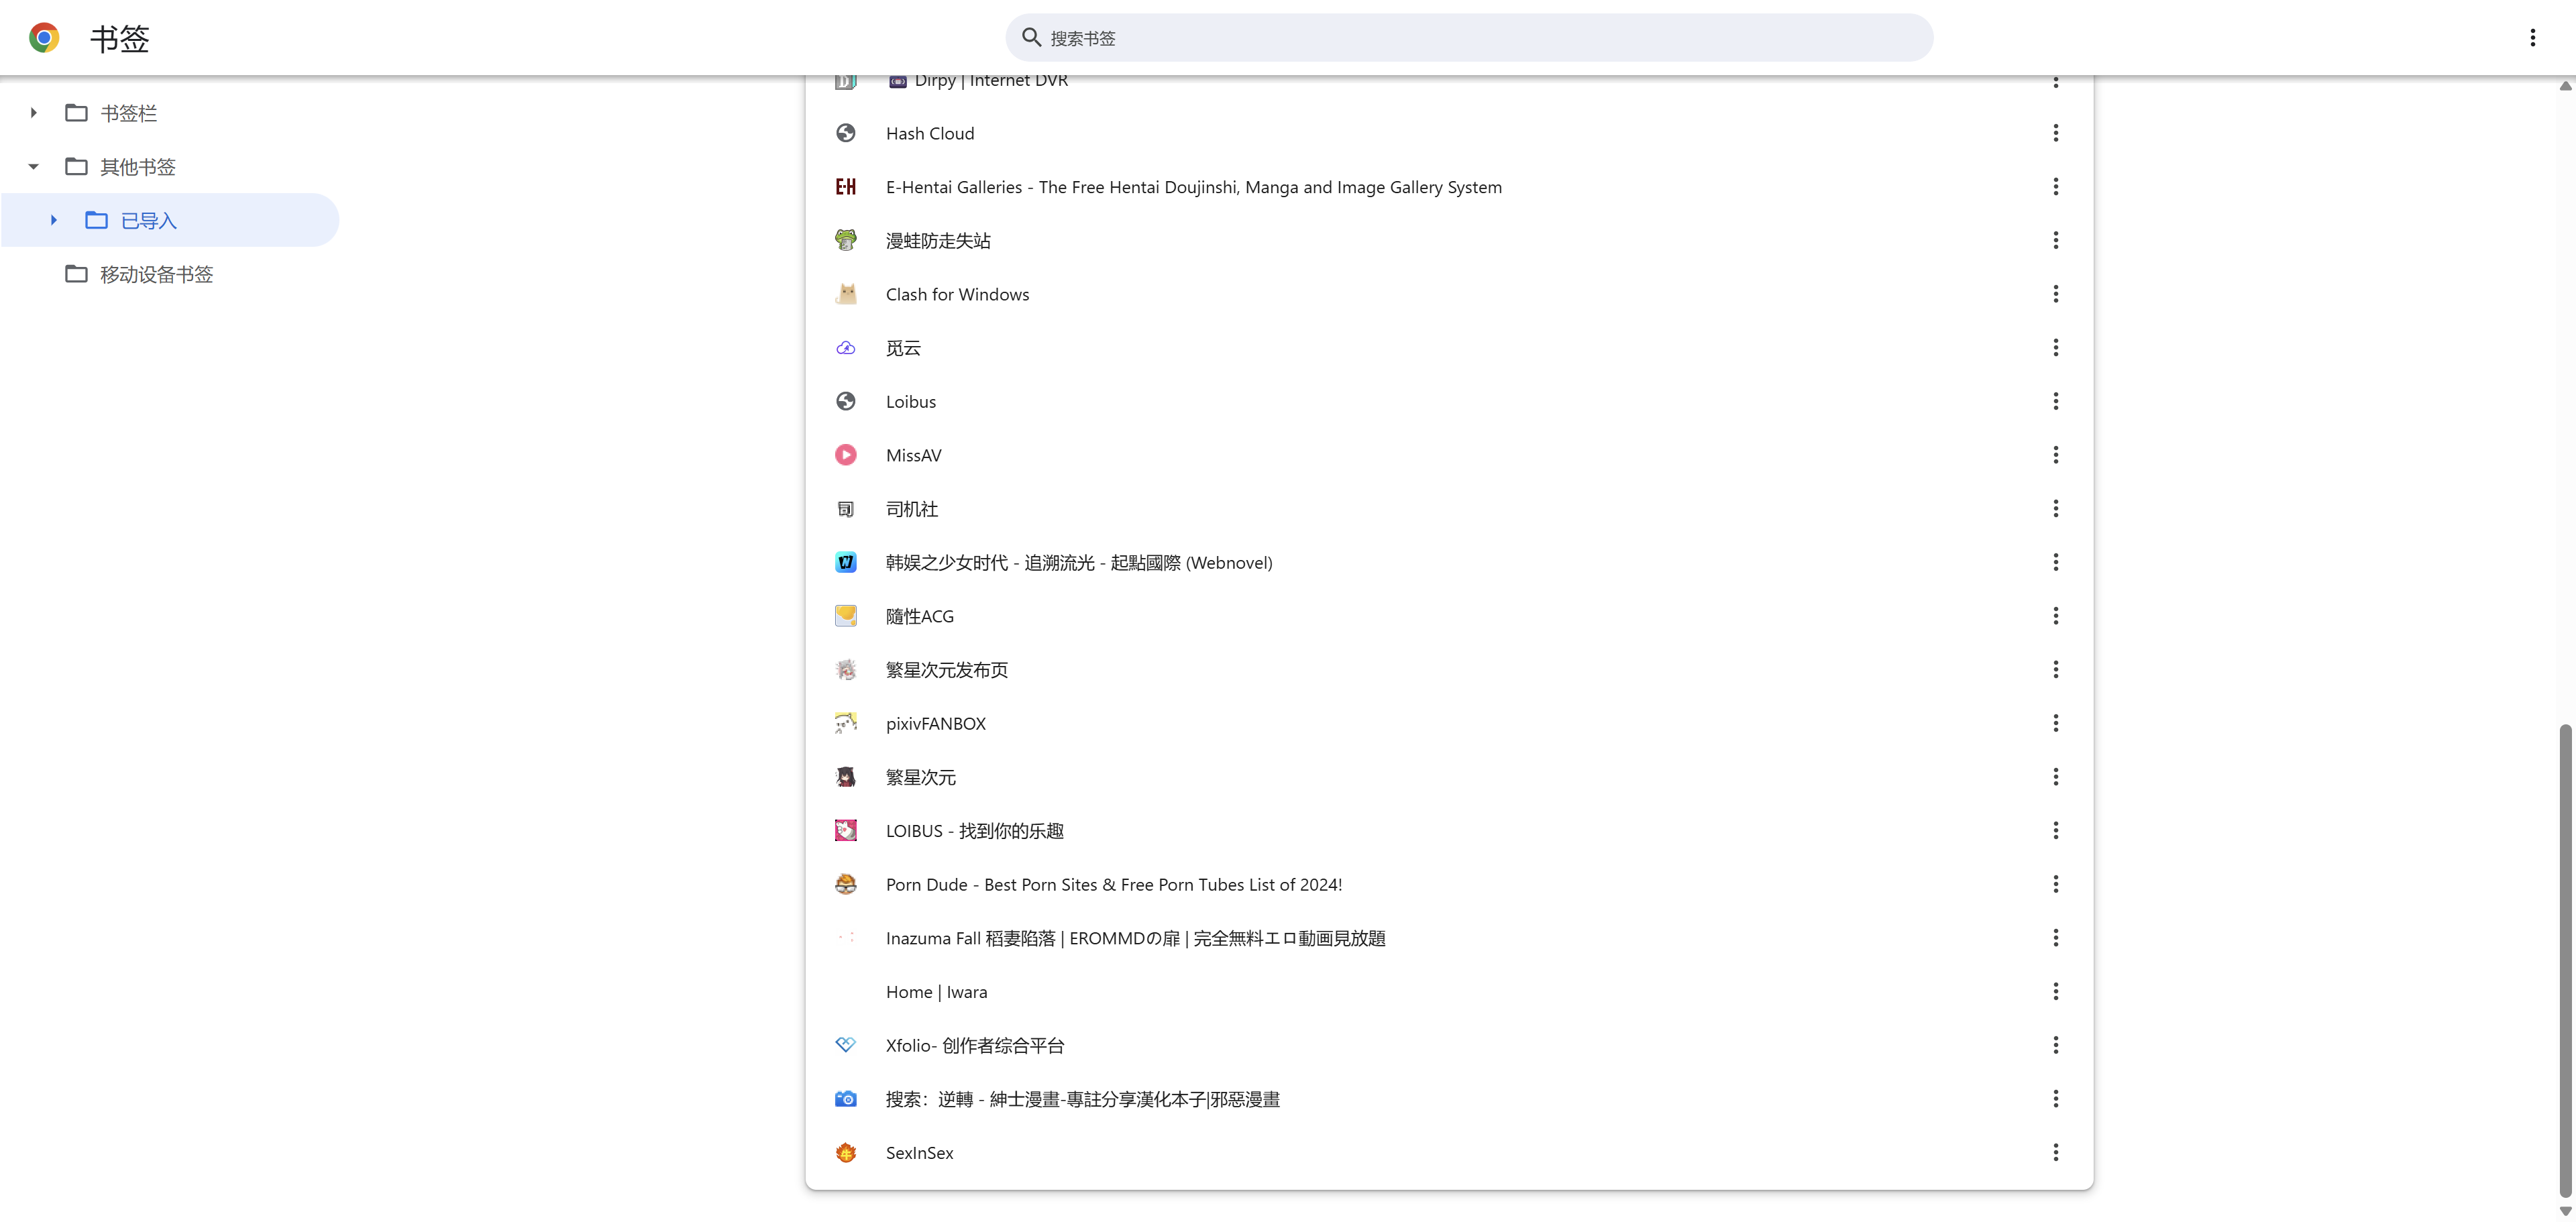Select the 司机社 bookmark row
Viewport: 2576px width, 1222px height.
[1449, 509]
